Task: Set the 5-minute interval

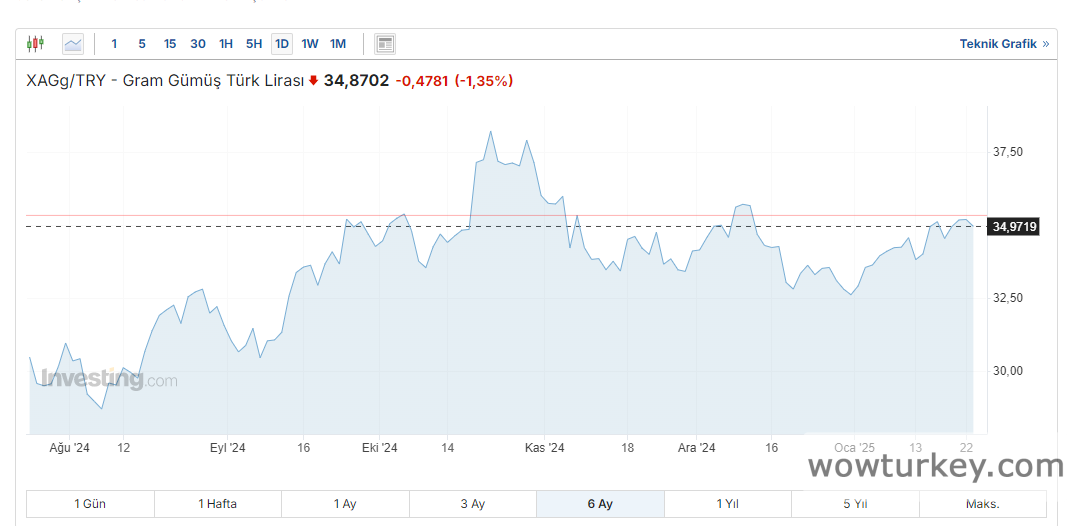Action: [x=142, y=44]
